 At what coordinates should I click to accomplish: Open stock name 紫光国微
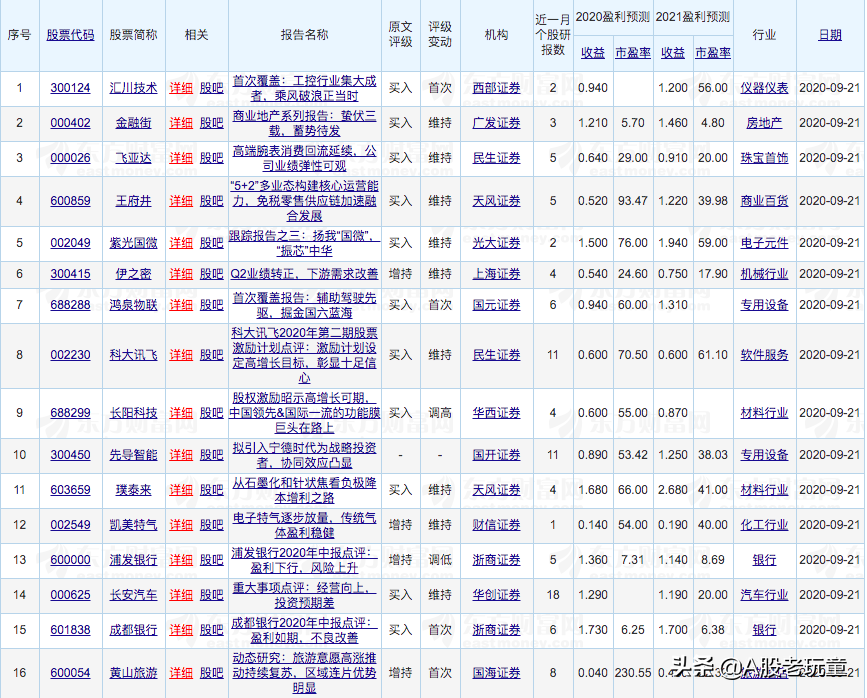point(133,243)
